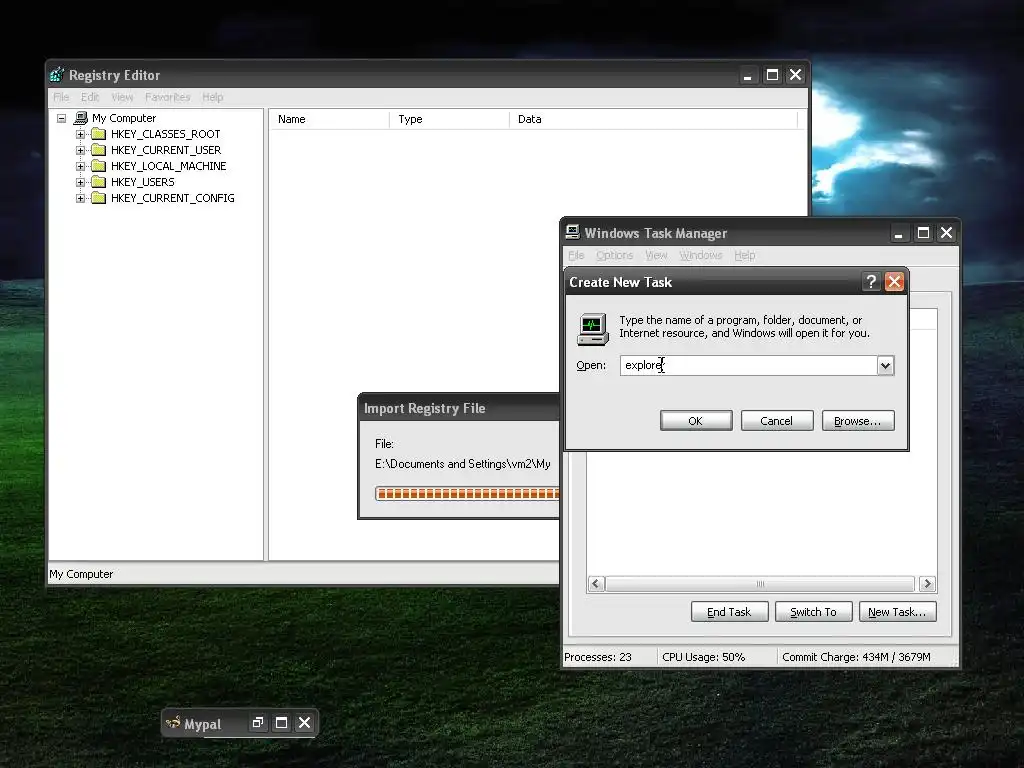
Task: Click the New Task... button
Action: (897, 612)
